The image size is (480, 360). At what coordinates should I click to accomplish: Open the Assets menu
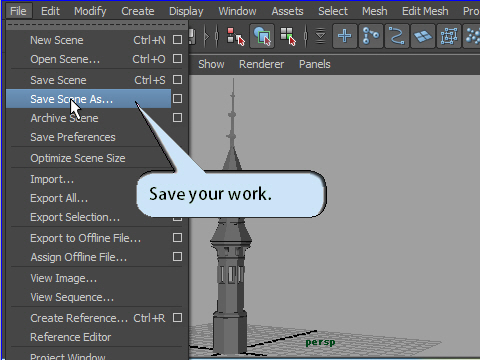287,11
